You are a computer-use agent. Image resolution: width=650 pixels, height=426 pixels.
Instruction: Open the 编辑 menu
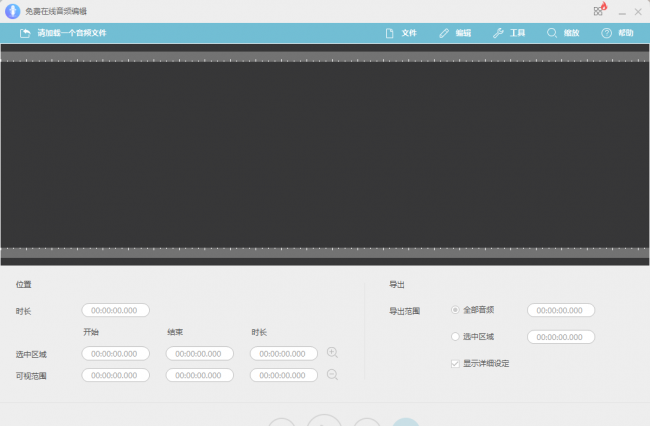pos(455,33)
